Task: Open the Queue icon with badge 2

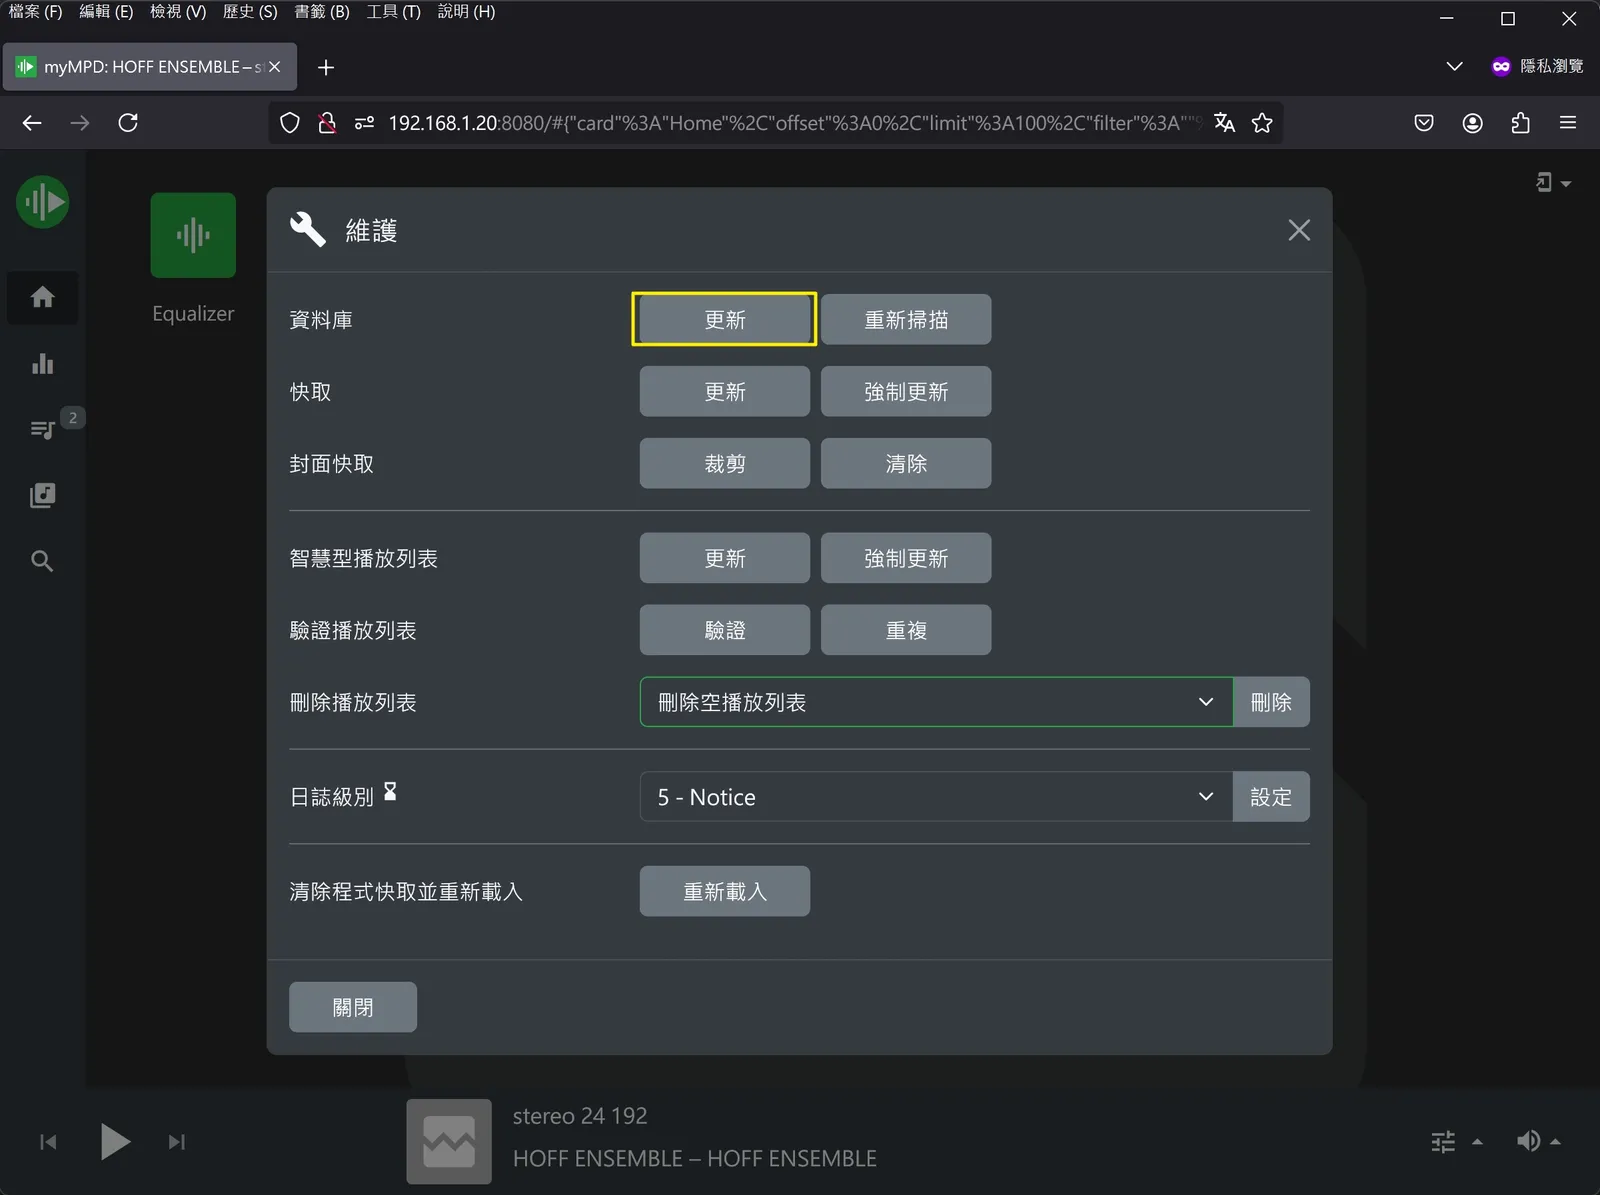Action: (43, 429)
